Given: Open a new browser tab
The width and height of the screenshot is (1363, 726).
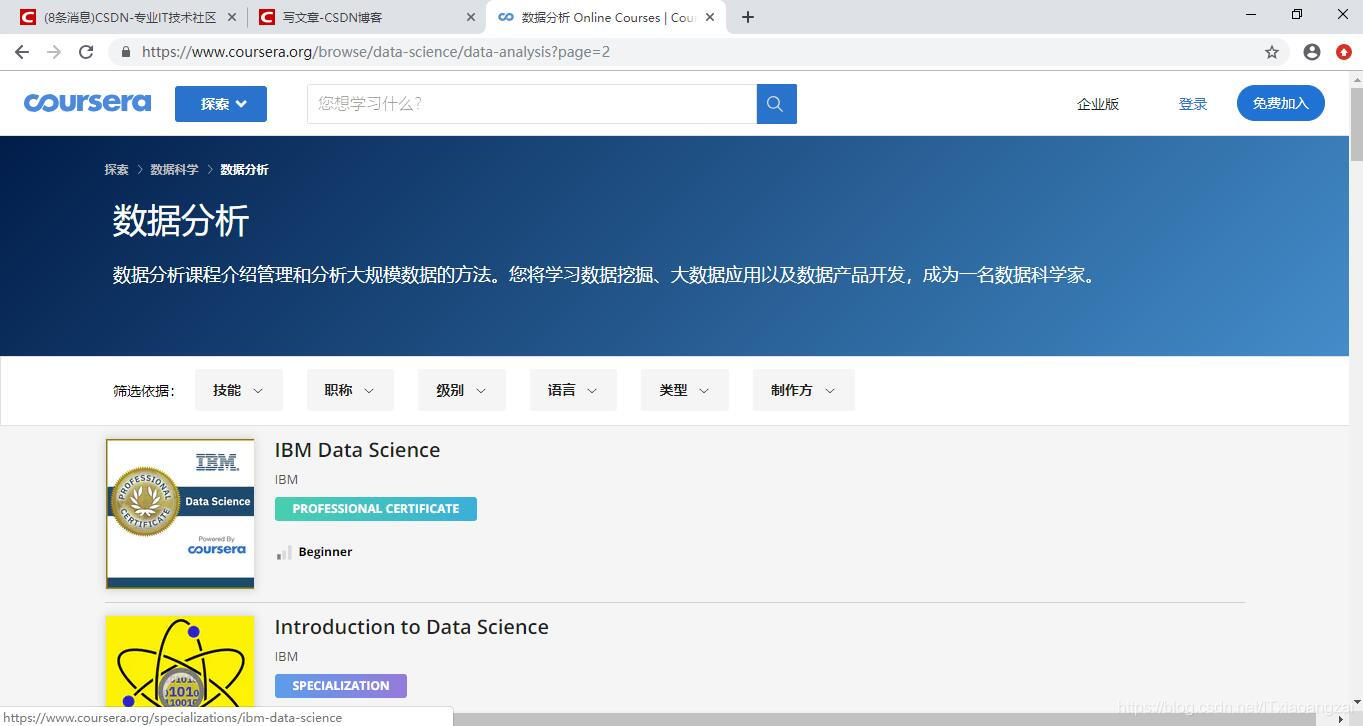Looking at the screenshot, I should (748, 17).
